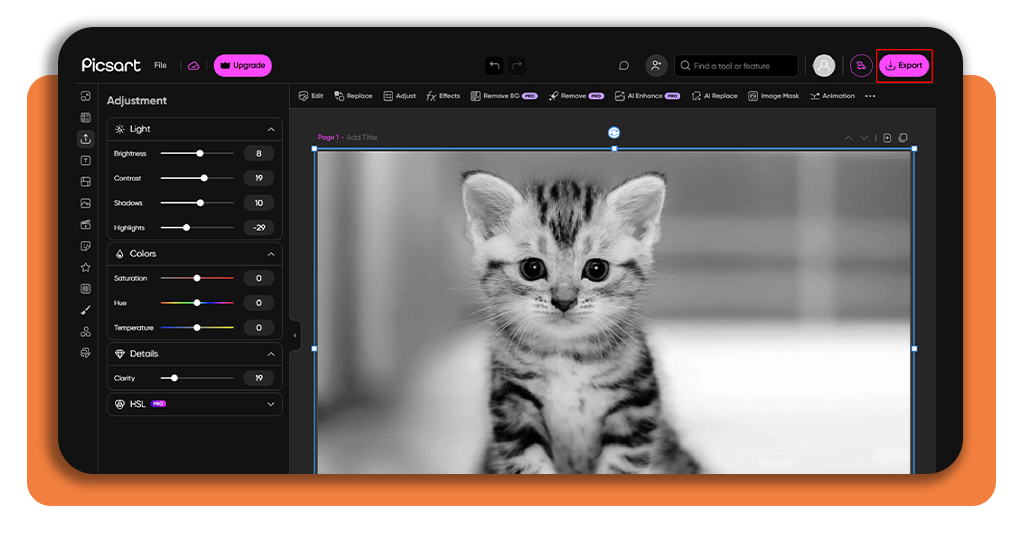Click the undo arrow icon

[x=494, y=65]
